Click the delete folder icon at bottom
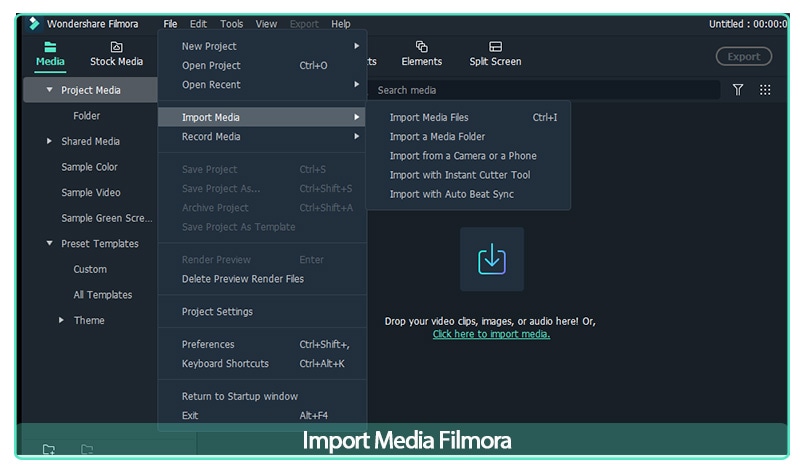The width and height of the screenshot is (800, 470). tap(87, 449)
